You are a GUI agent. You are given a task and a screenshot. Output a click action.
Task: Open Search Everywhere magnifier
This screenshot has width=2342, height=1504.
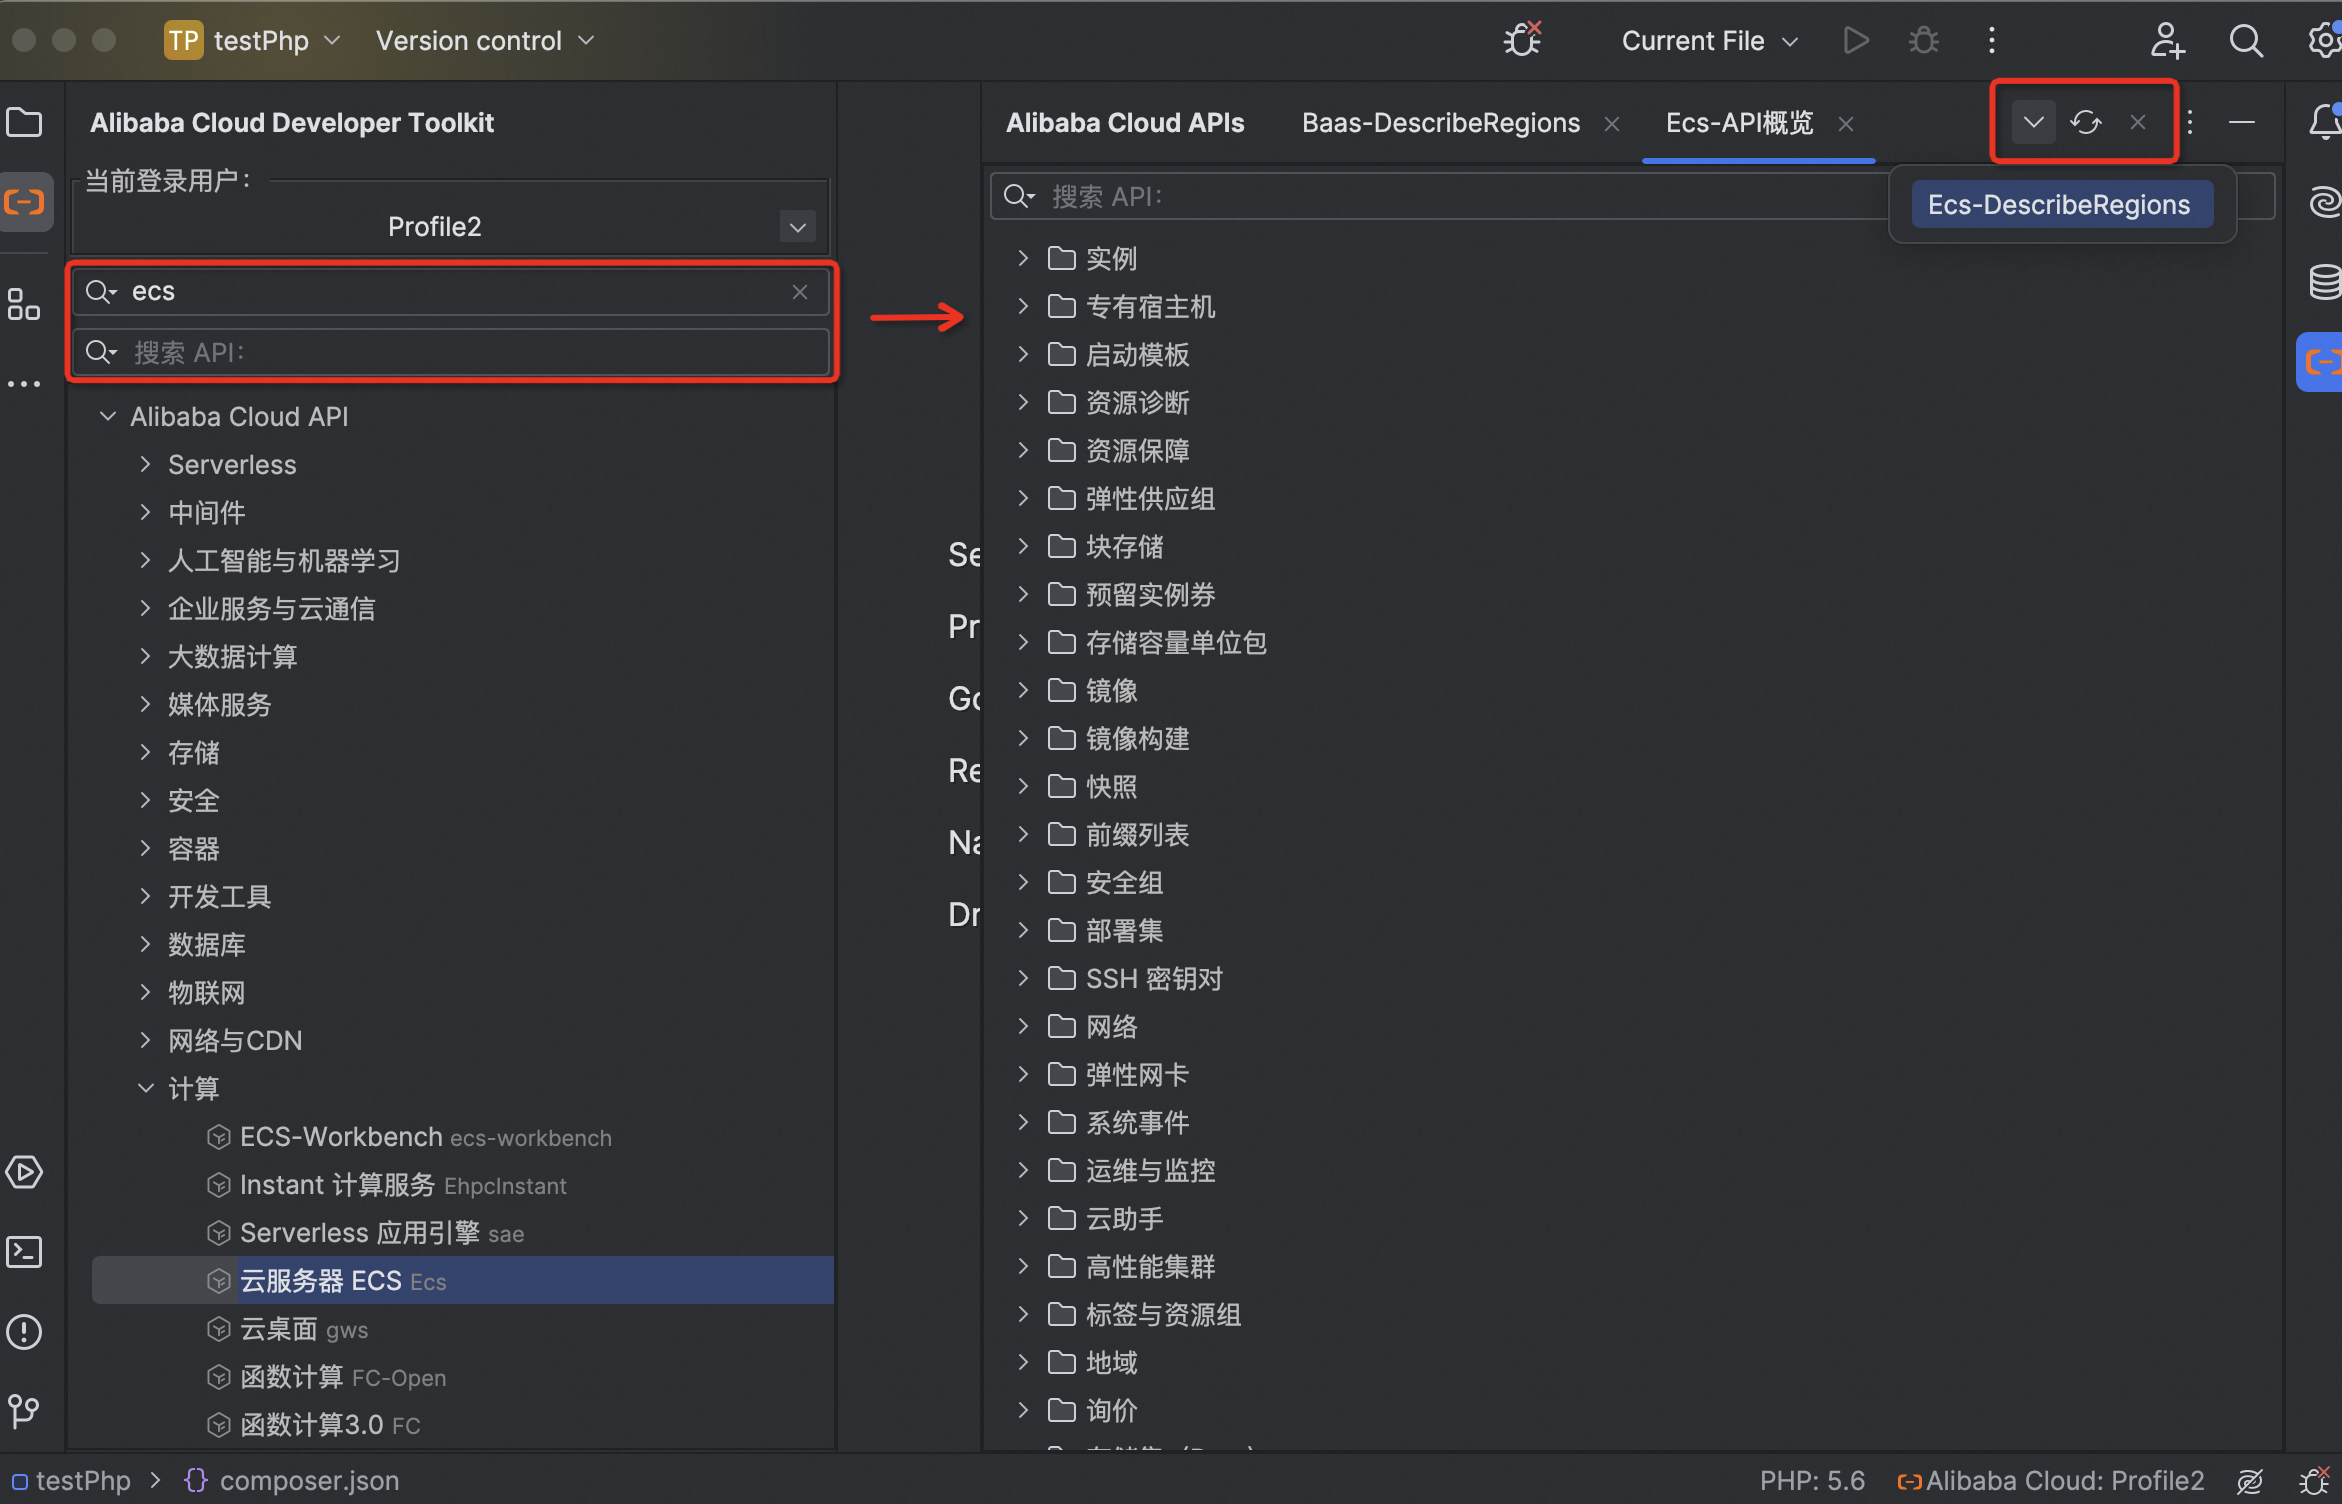coord(2246,40)
